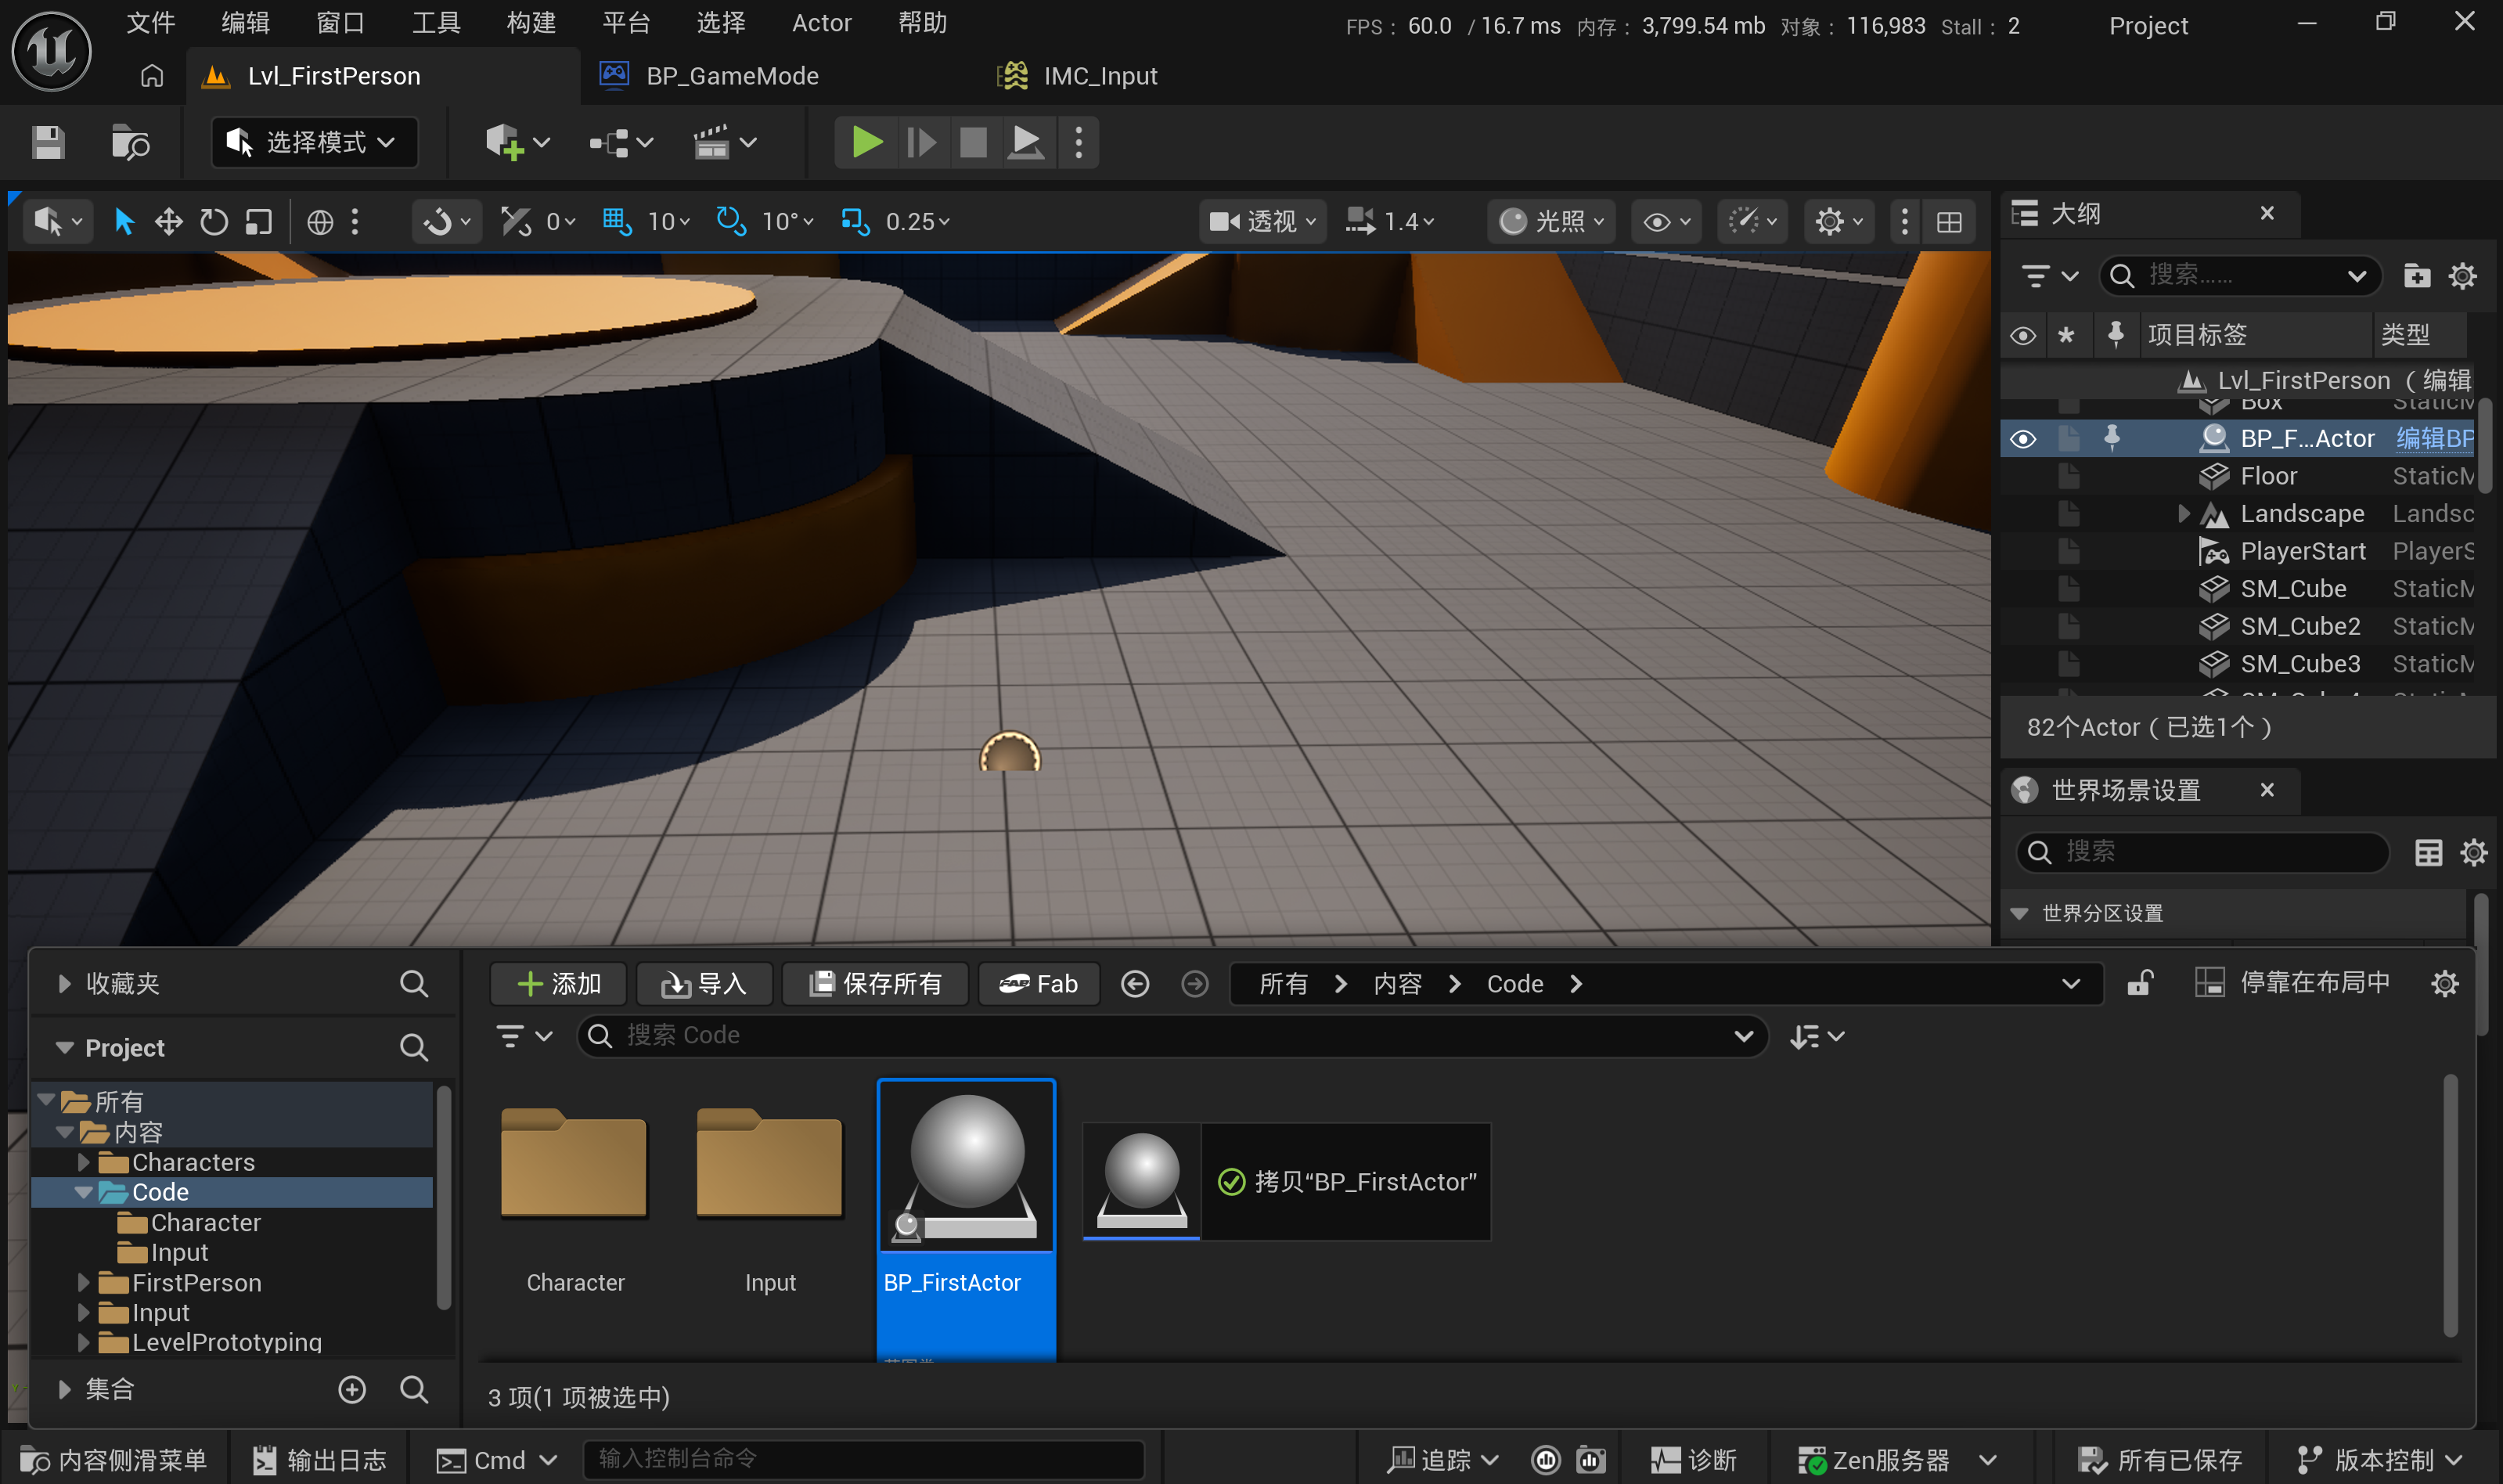Click the content browser lock icon
The width and height of the screenshot is (2503, 1484).
[x=2139, y=984]
